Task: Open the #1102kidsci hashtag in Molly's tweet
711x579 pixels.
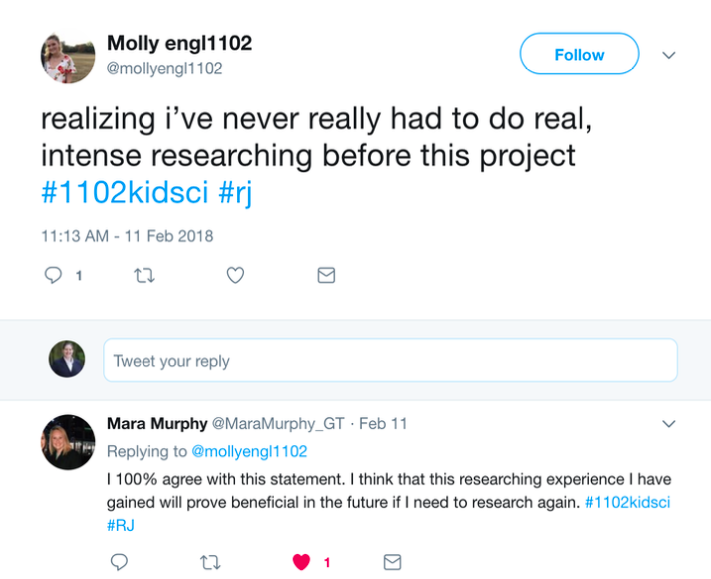Action: (x=125, y=191)
